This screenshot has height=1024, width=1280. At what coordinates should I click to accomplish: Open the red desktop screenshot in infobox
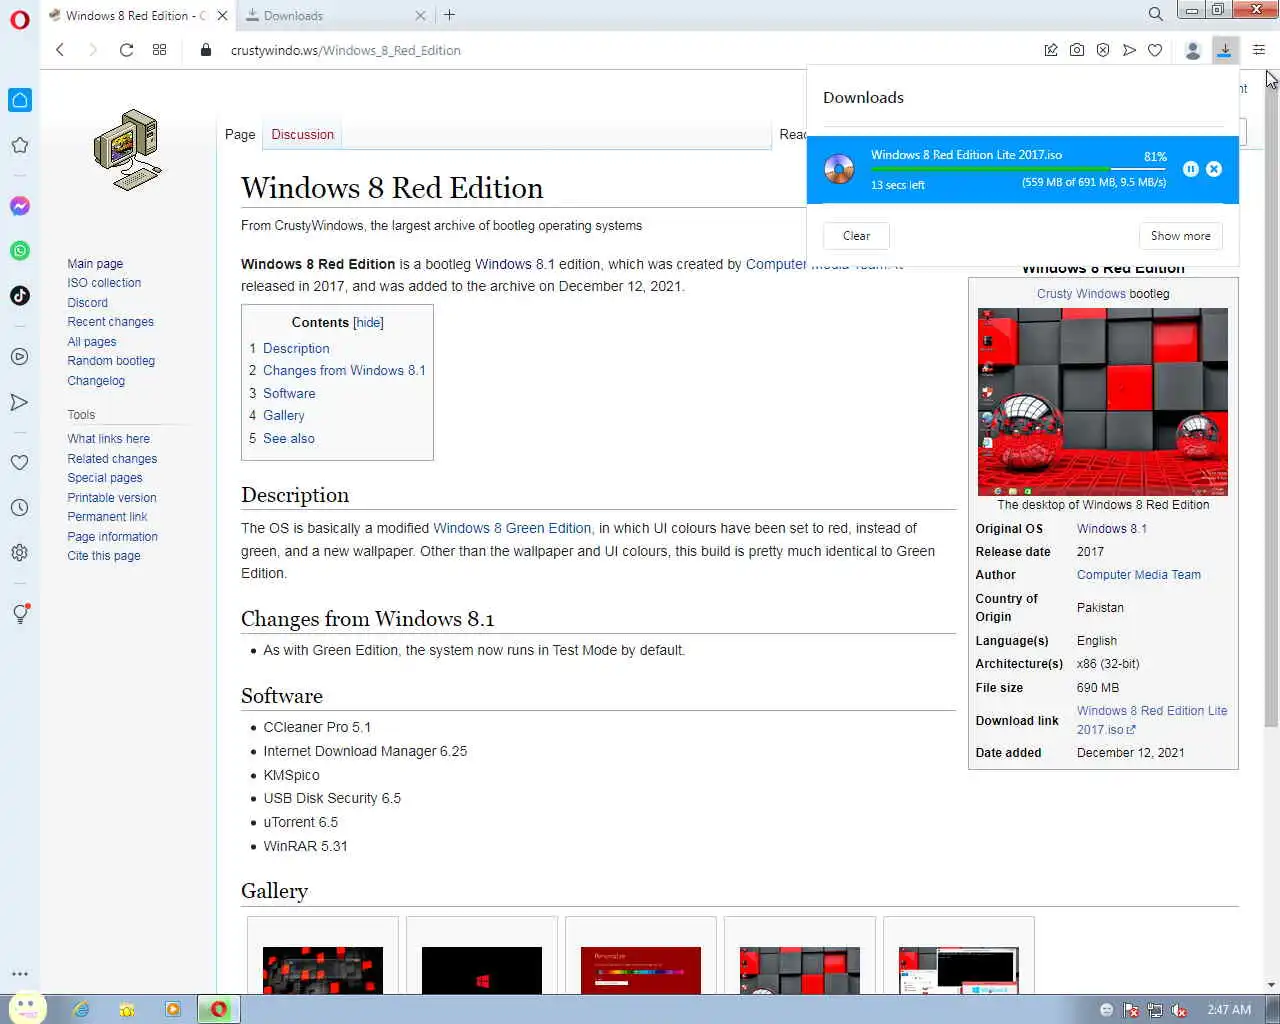[x=1103, y=402]
